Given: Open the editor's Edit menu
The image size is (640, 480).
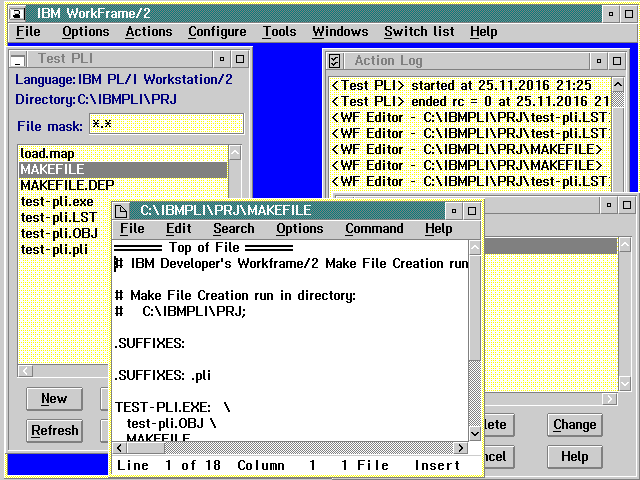Looking at the screenshot, I should tap(179, 229).
